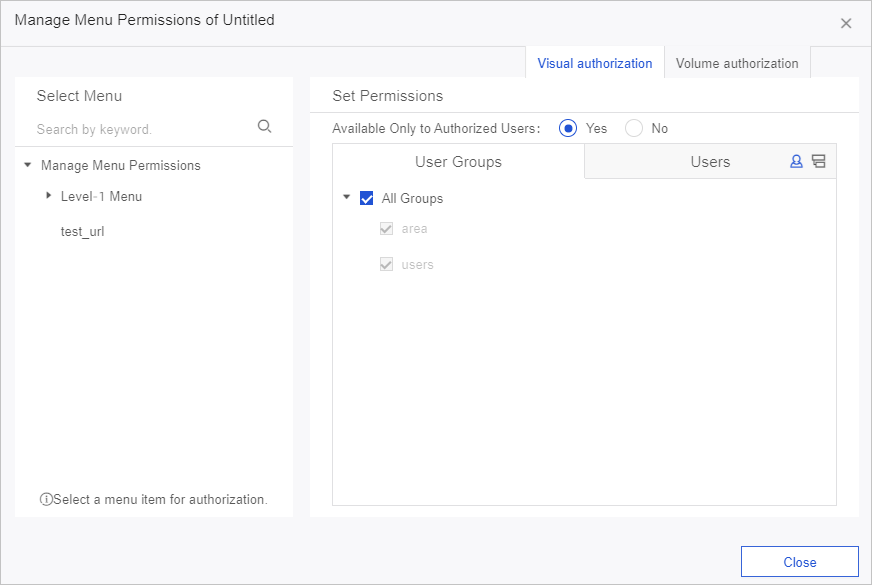This screenshot has width=872, height=585.
Task: Open the Users tab
Action: coord(710,161)
